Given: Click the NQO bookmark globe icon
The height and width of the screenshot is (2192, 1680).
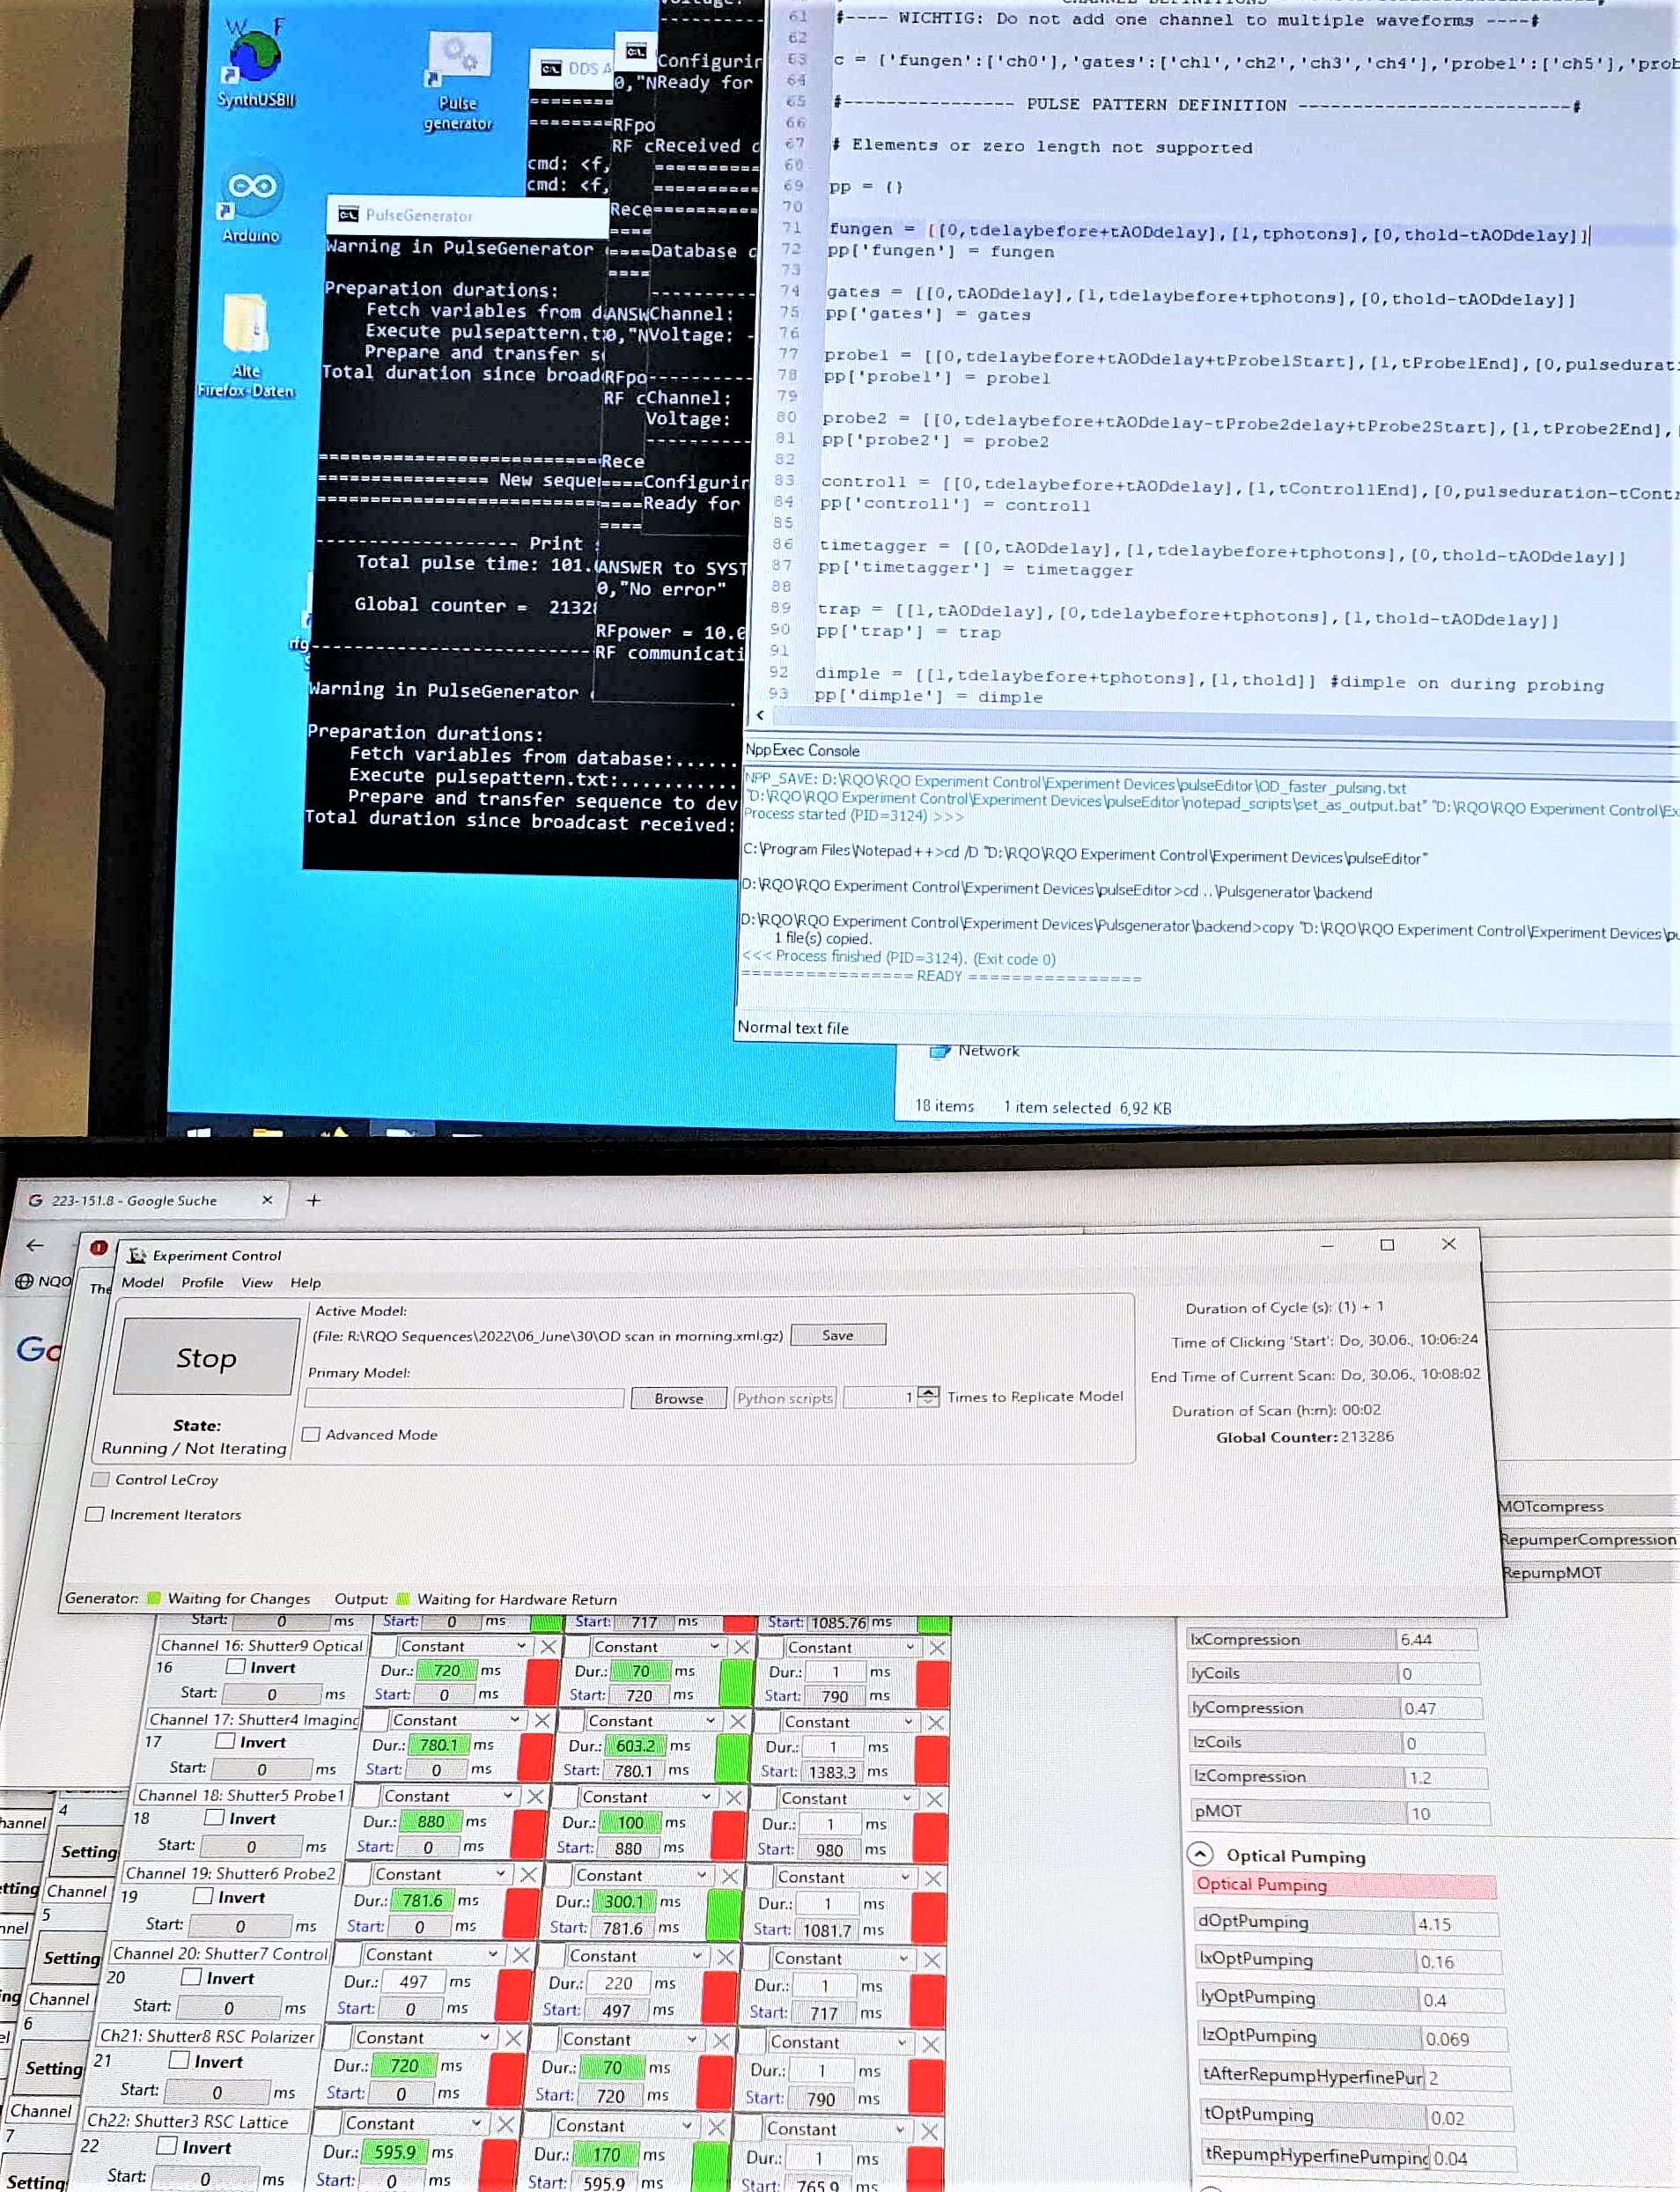Looking at the screenshot, I should pyautogui.click(x=25, y=1282).
